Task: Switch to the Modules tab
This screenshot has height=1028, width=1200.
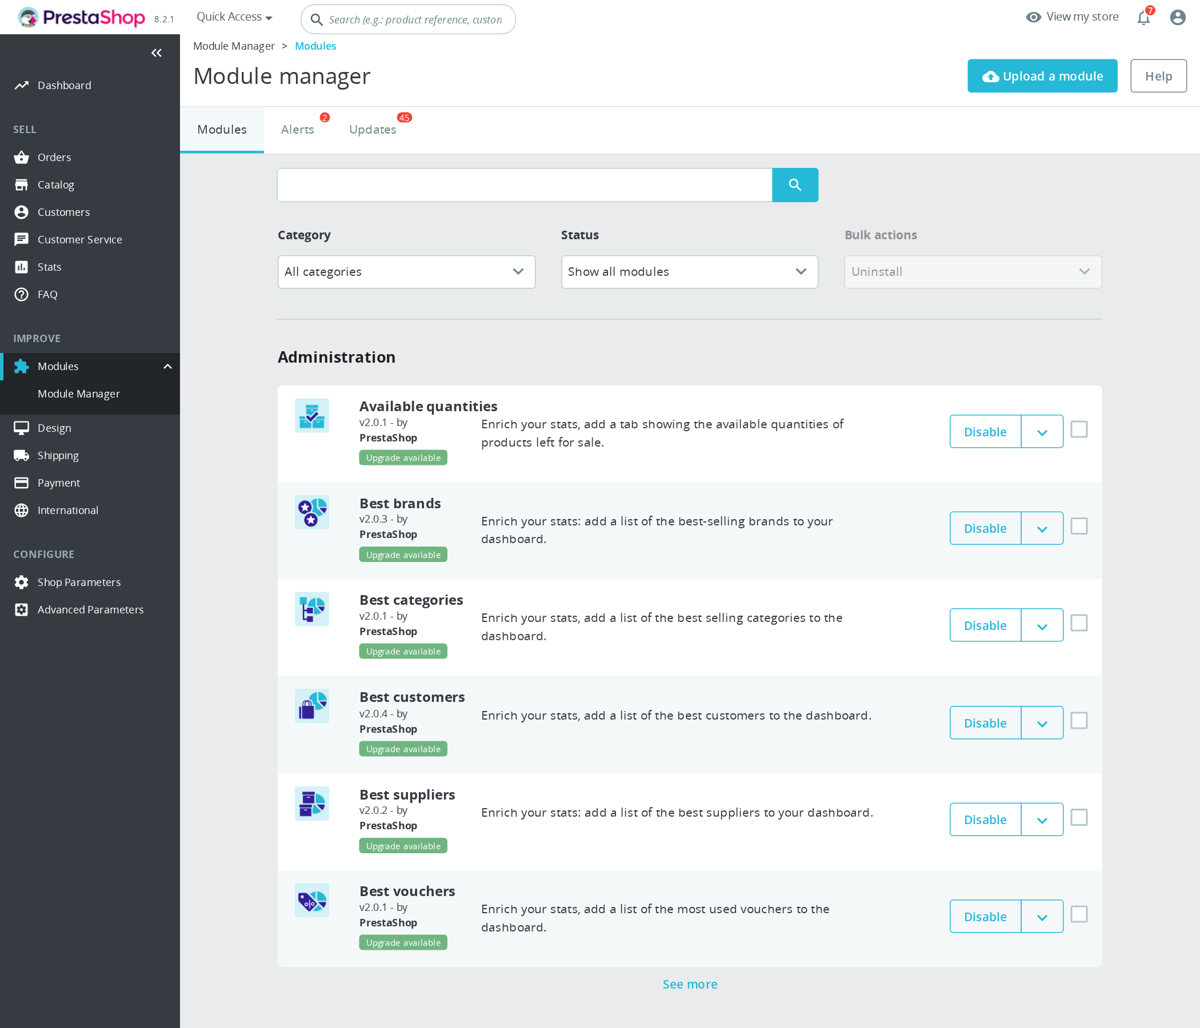Action: (222, 130)
